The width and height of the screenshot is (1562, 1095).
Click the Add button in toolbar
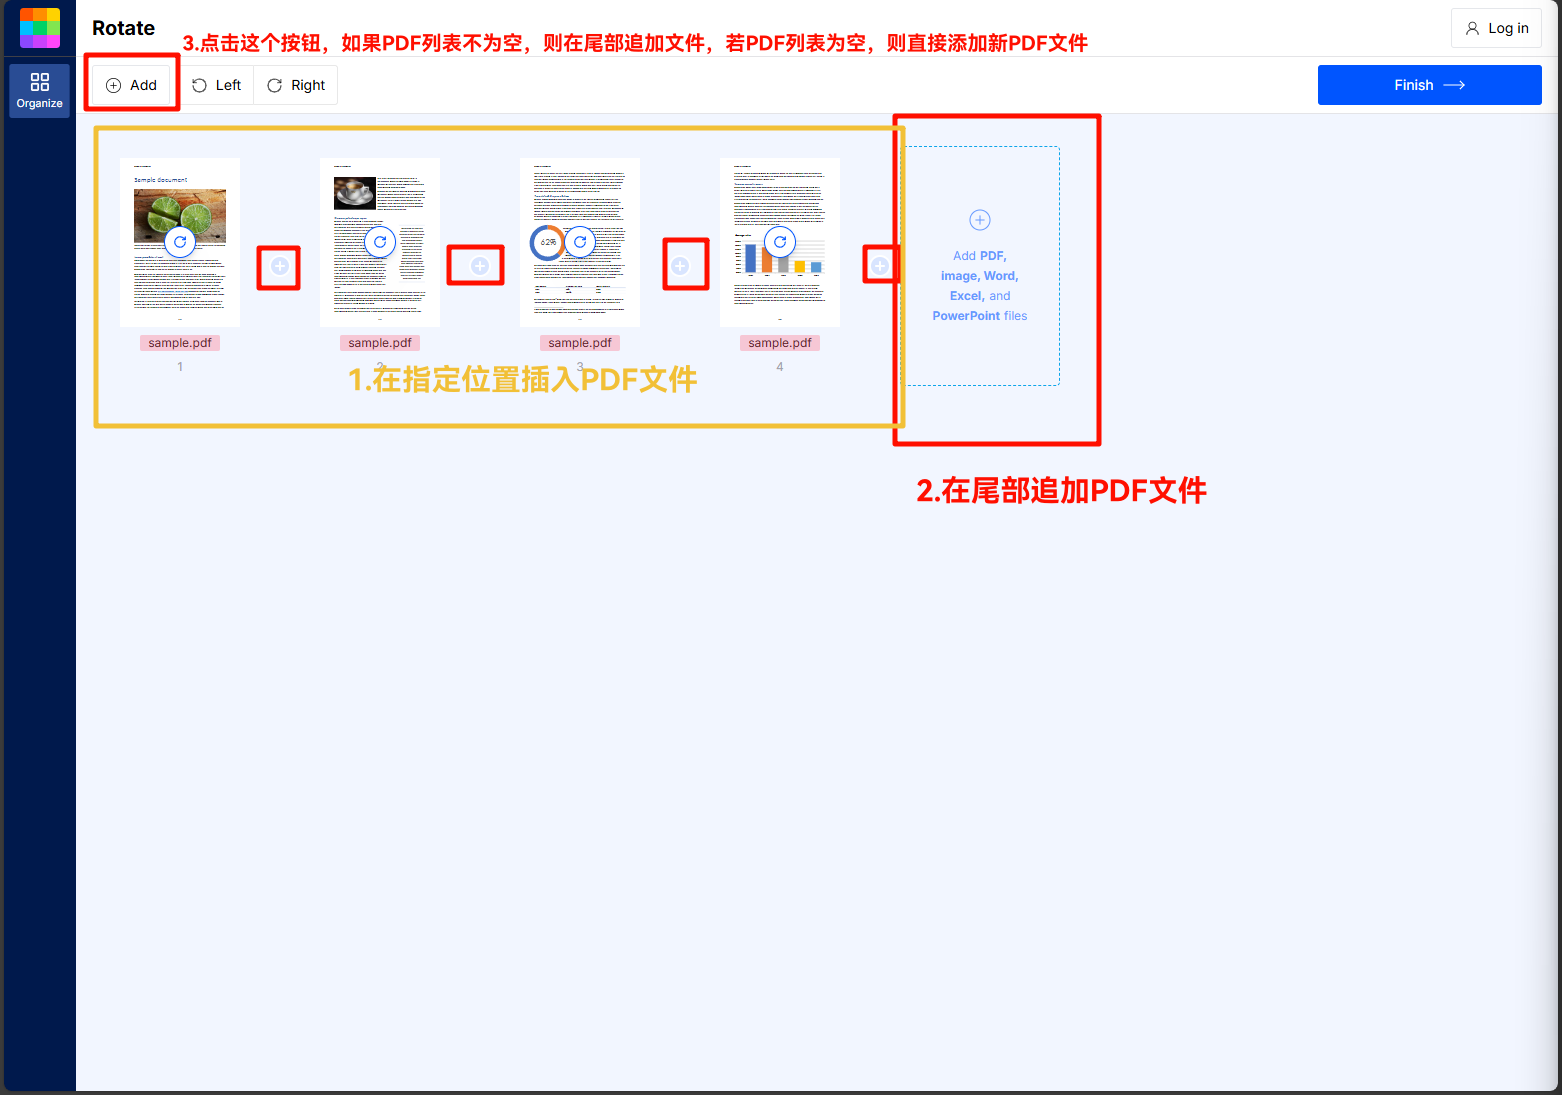pyautogui.click(x=132, y=85)
